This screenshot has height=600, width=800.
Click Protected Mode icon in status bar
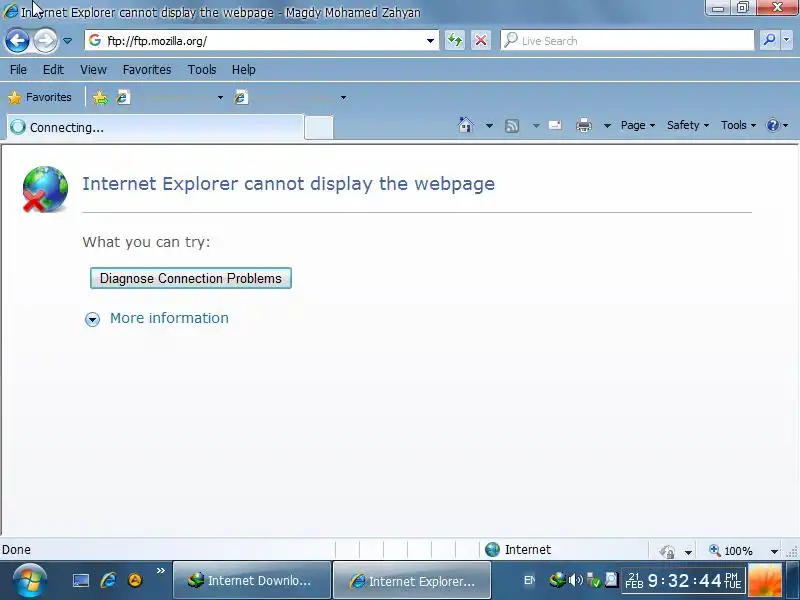point(666,551)
